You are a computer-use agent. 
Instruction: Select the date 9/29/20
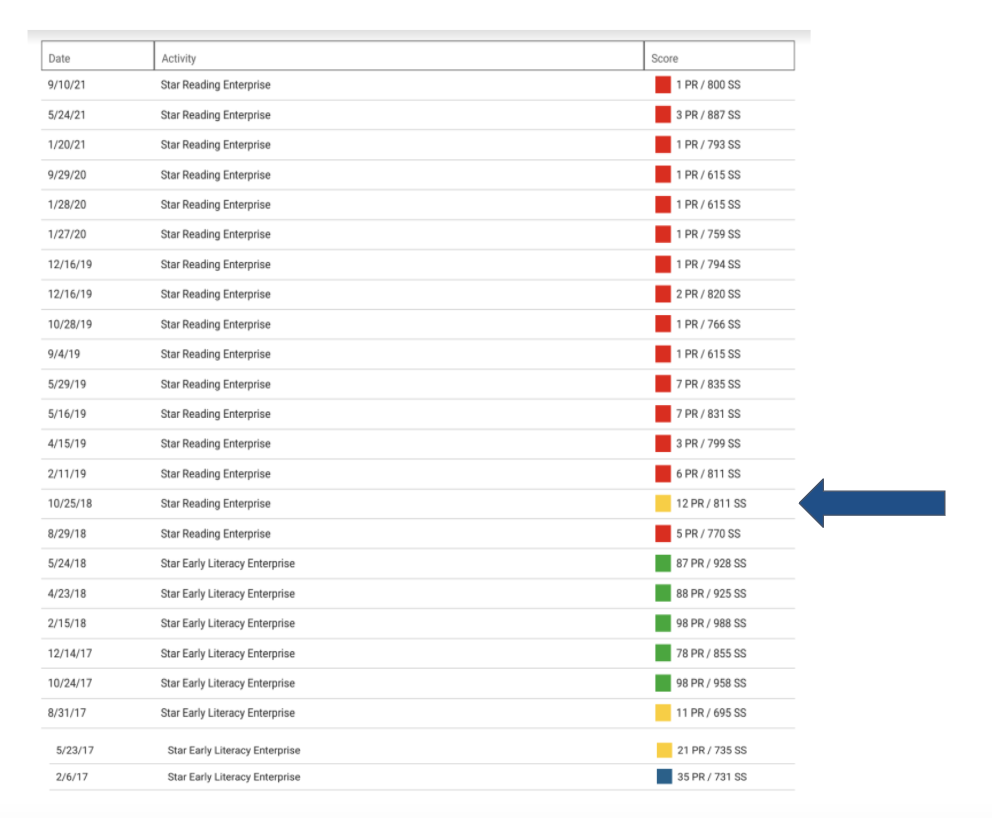click(67, 175)
